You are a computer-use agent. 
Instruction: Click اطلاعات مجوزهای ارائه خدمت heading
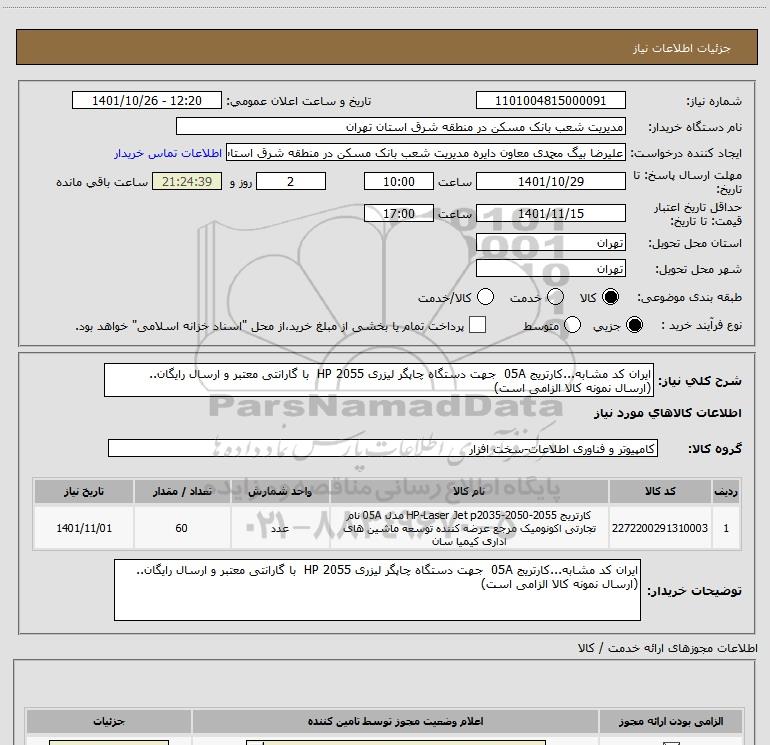(x=667, y=648)
